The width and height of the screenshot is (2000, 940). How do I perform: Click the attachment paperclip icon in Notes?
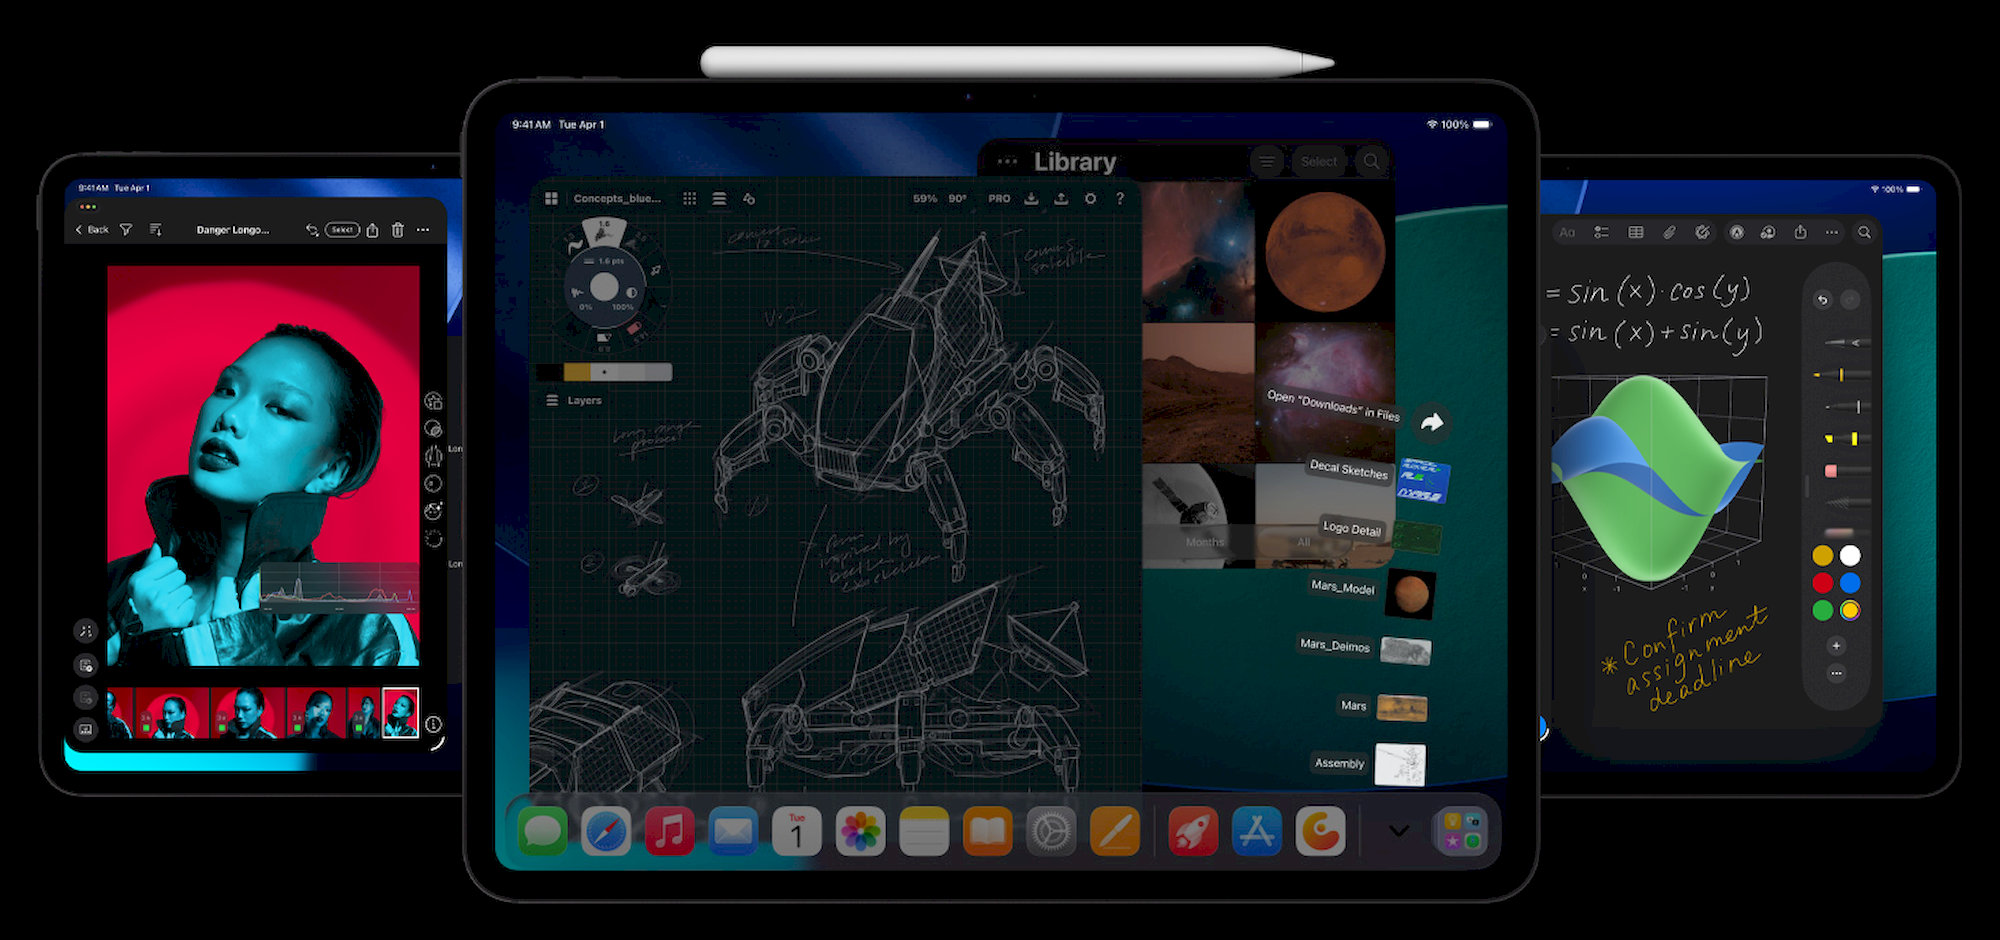(x=1669, y=232)
